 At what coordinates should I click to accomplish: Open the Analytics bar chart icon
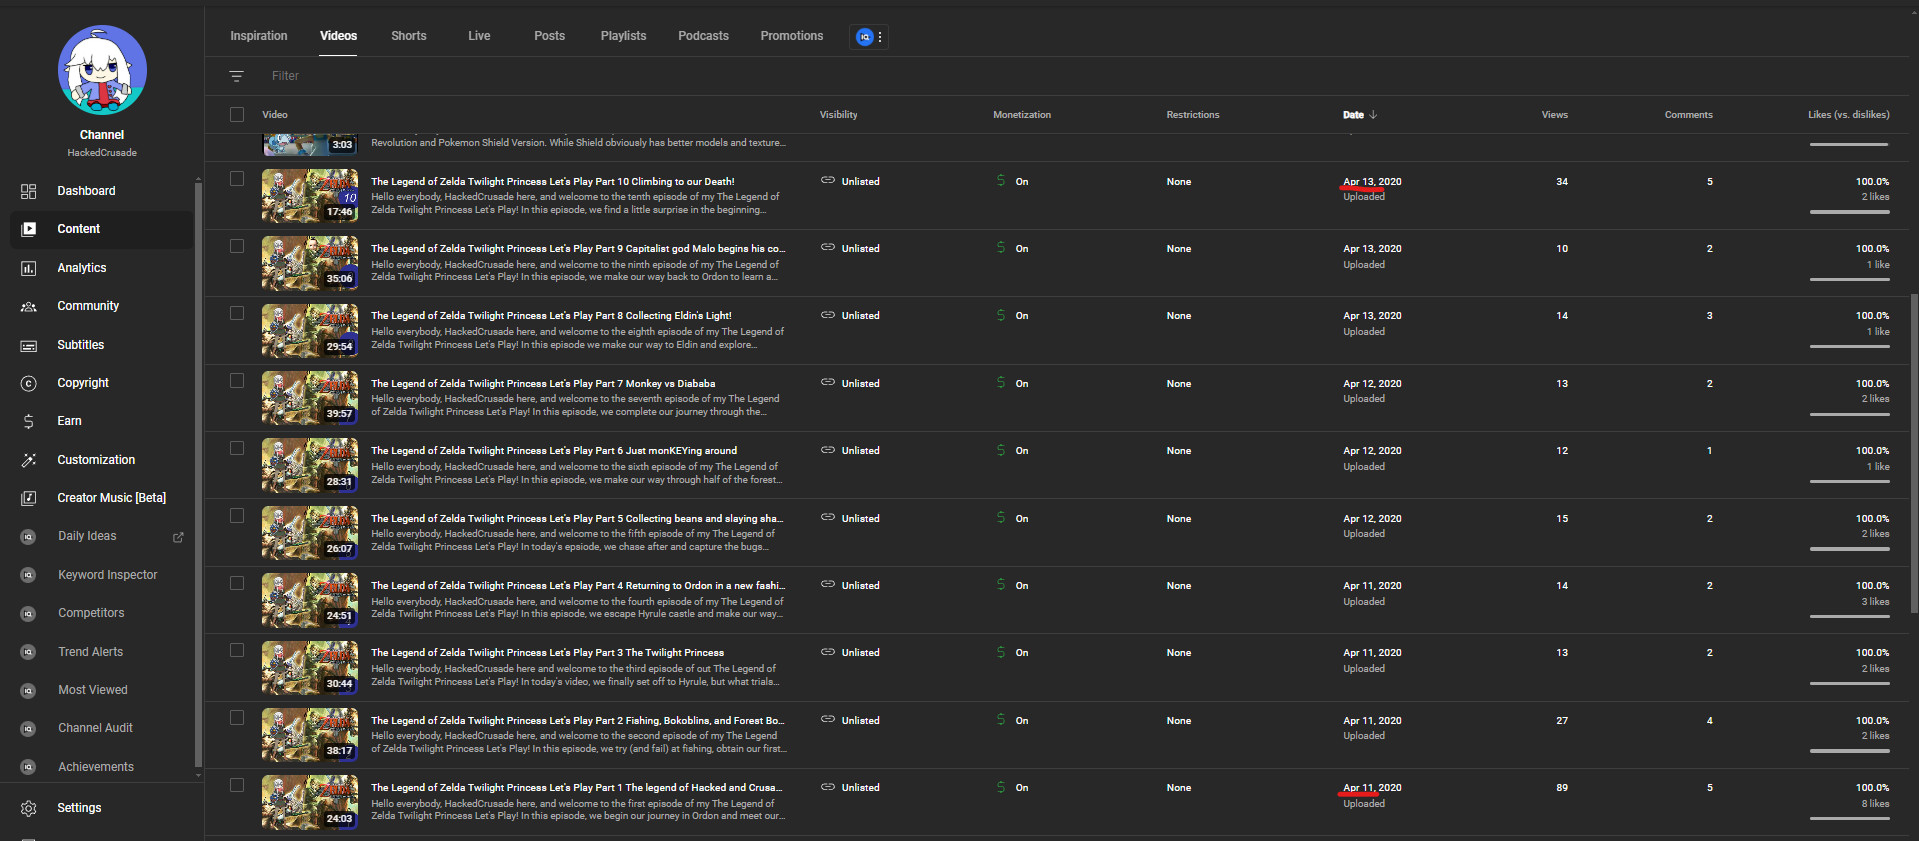pos(29,268)
